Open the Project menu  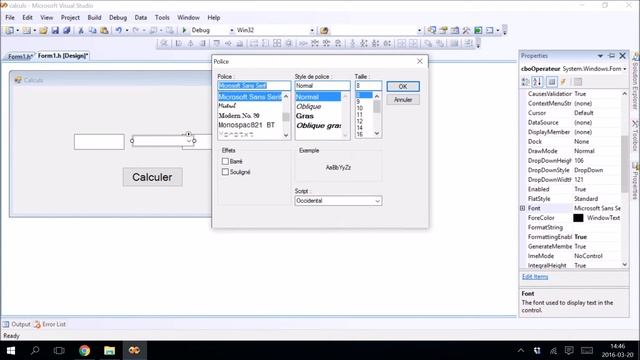point(70,18)
